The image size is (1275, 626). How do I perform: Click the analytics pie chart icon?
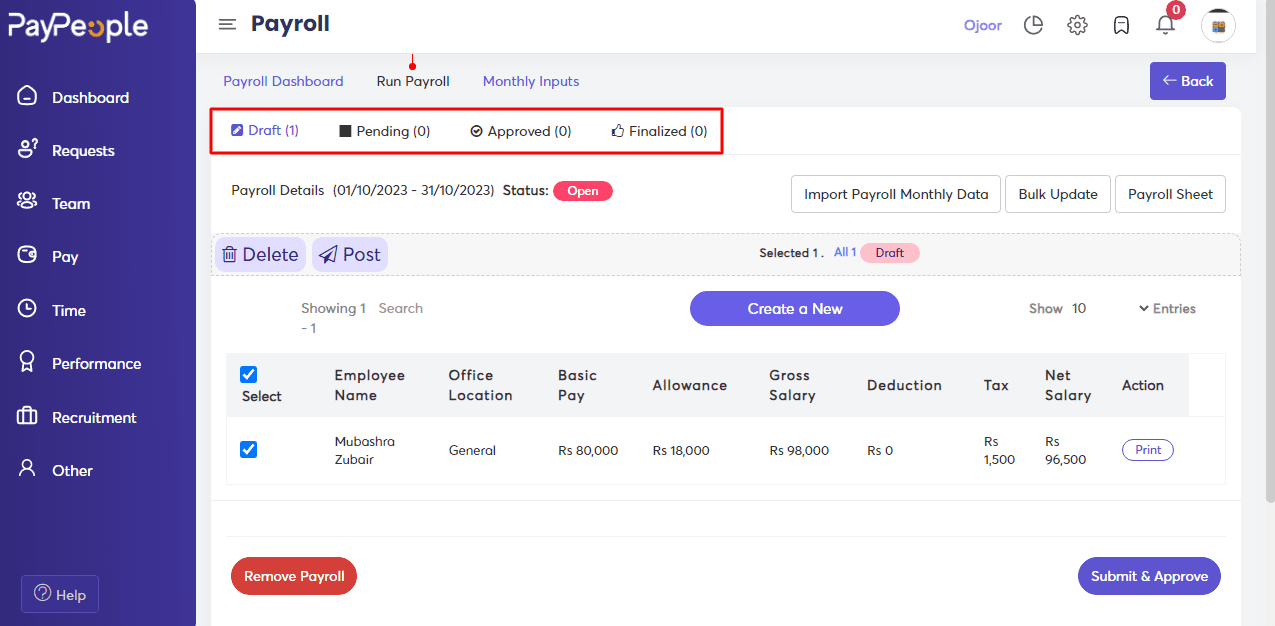click(x=1033, y=25)
